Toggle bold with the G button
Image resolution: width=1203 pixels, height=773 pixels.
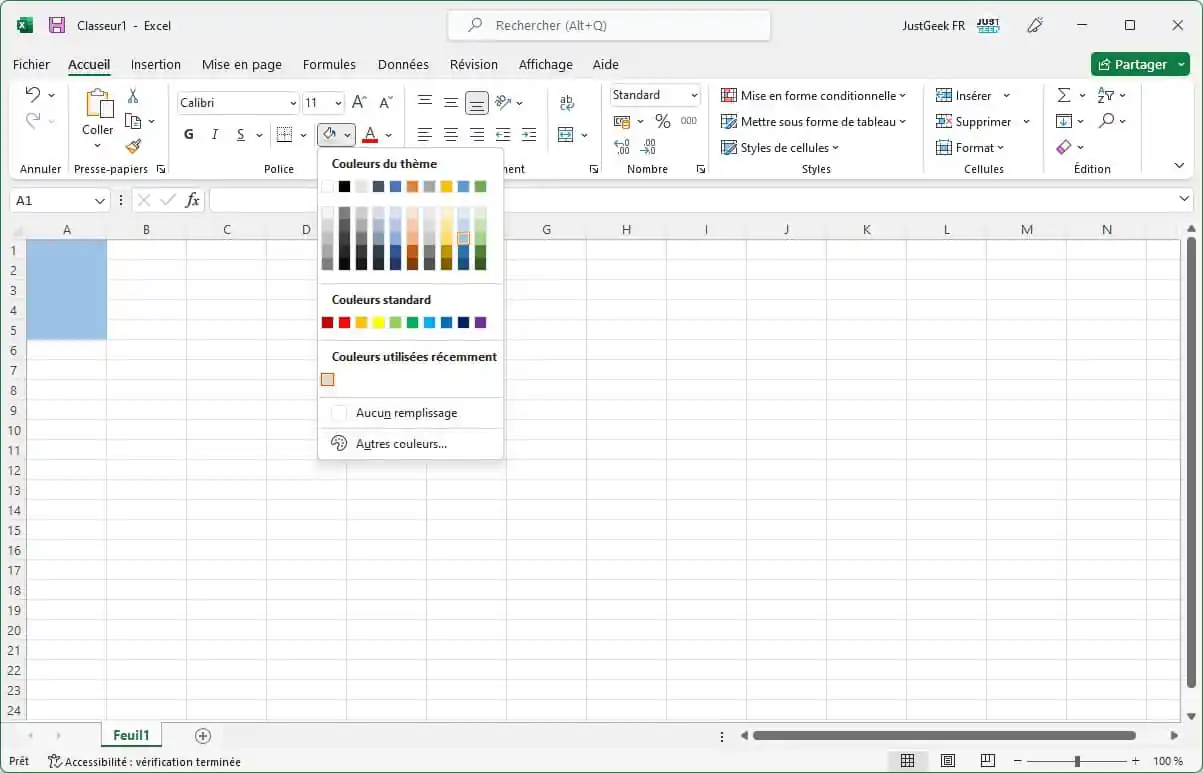coord(189,134)
